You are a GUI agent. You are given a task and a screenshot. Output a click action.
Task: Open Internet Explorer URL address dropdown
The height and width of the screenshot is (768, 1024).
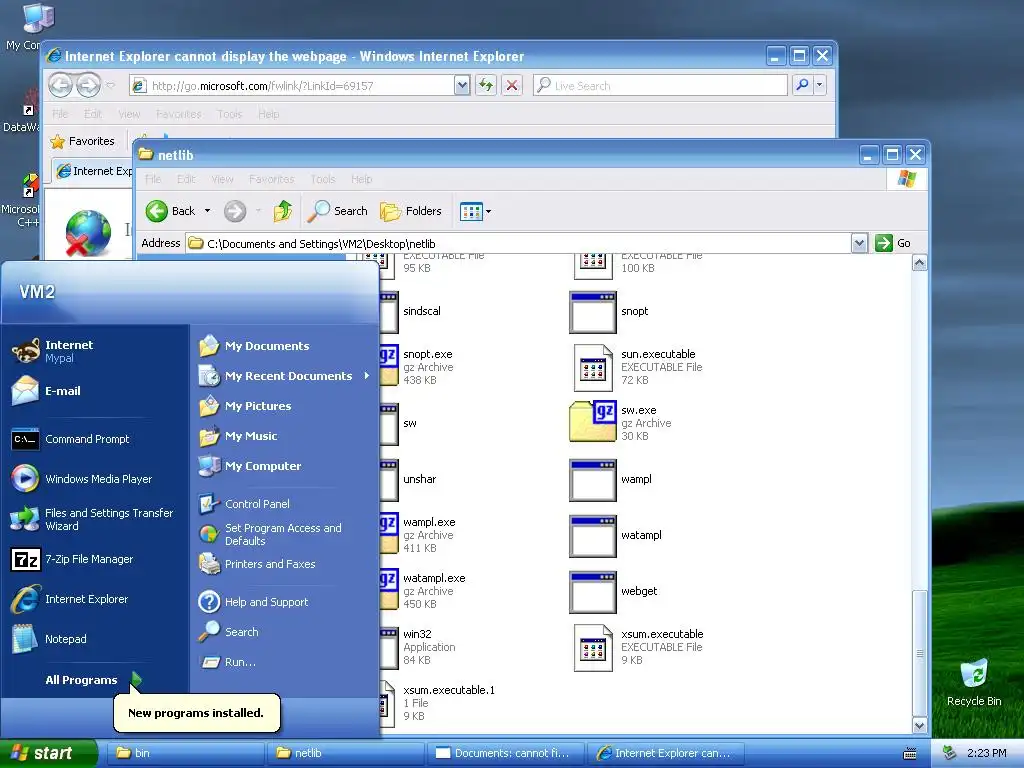462,85
